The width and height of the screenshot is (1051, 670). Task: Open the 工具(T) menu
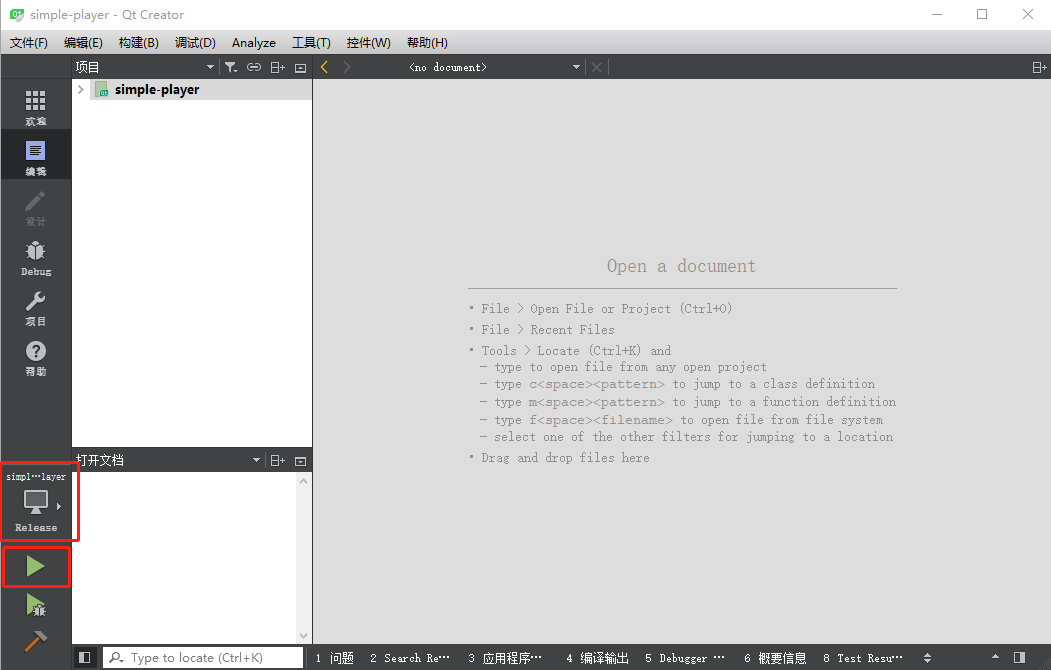coord(311,42)
